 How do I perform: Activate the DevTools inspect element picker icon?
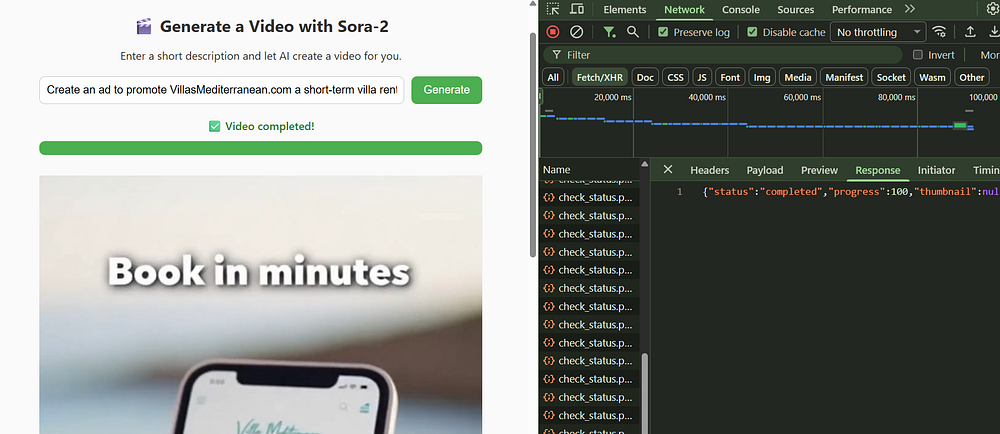coord(553,9)
